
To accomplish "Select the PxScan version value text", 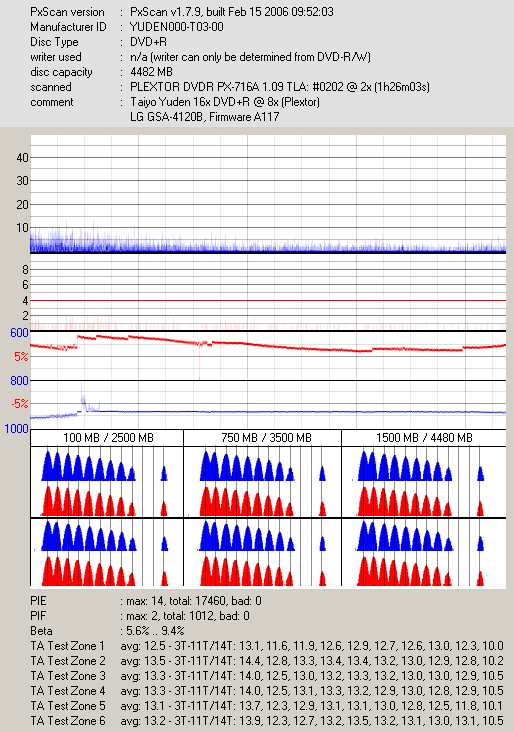I will click(232, 12).
